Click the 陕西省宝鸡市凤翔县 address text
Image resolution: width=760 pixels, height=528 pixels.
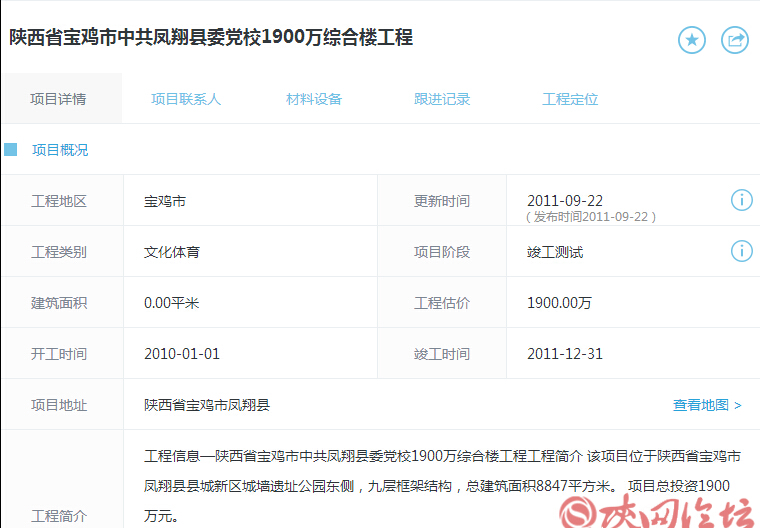pos(207,405)
